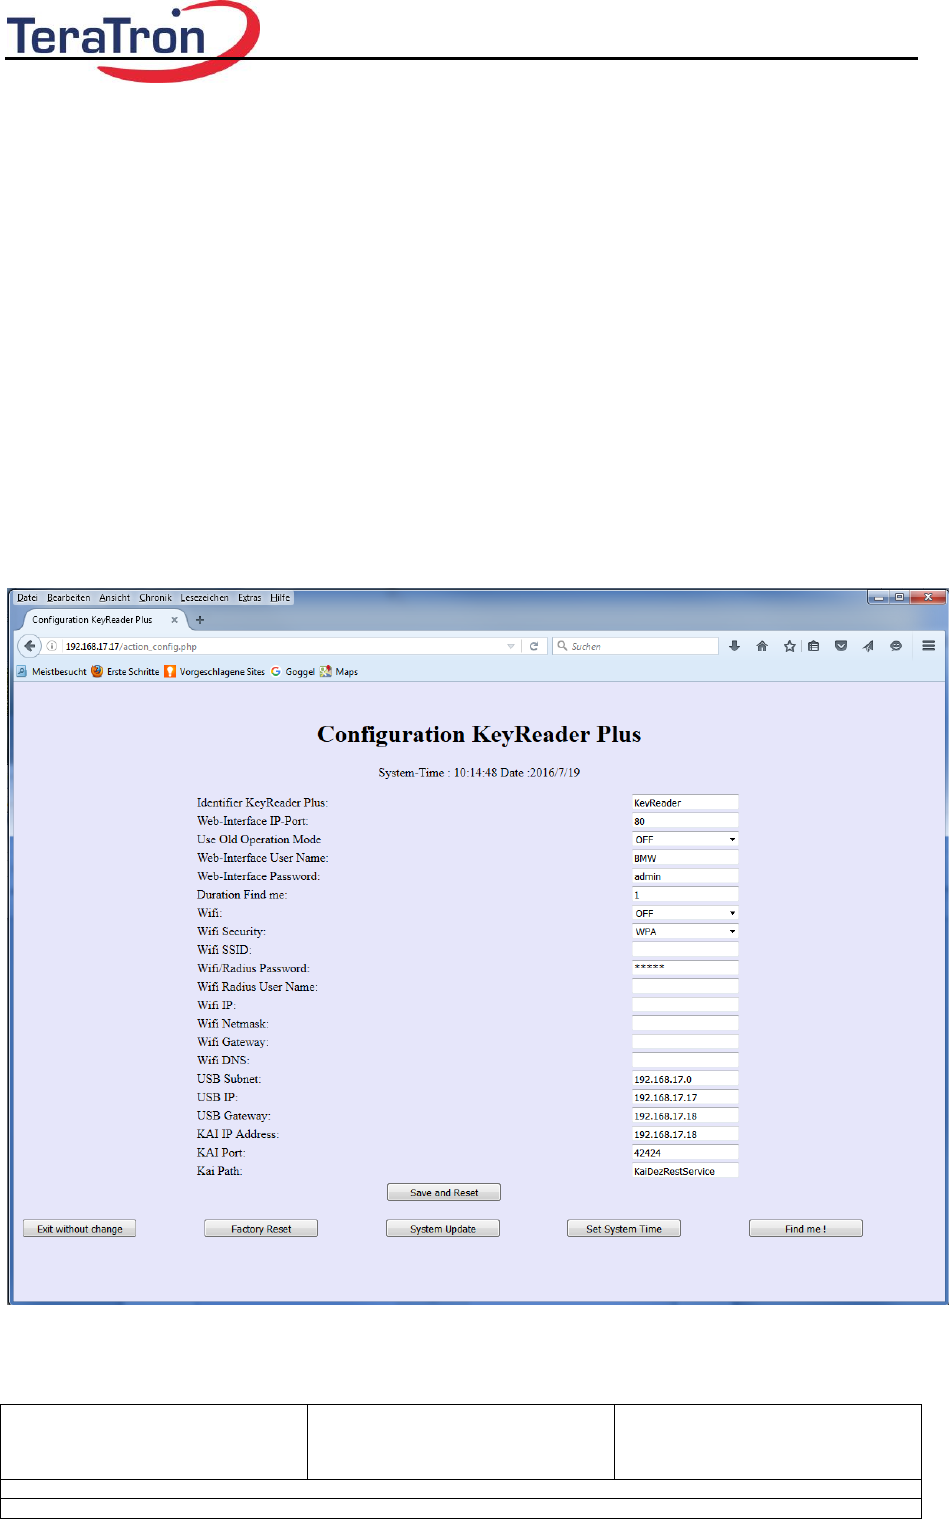949x1519 pixels.
Task: Open the Ansicht menu
Action: click(115, 598)
